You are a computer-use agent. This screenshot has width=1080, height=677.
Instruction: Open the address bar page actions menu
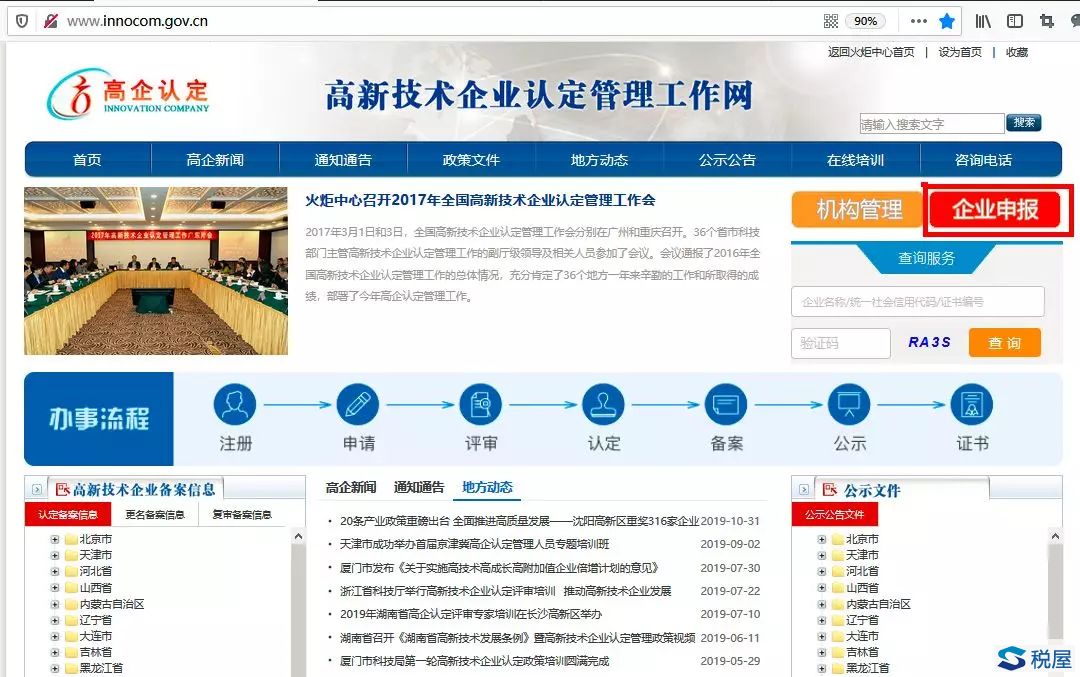pyautogui.click(x=920, y=20)
